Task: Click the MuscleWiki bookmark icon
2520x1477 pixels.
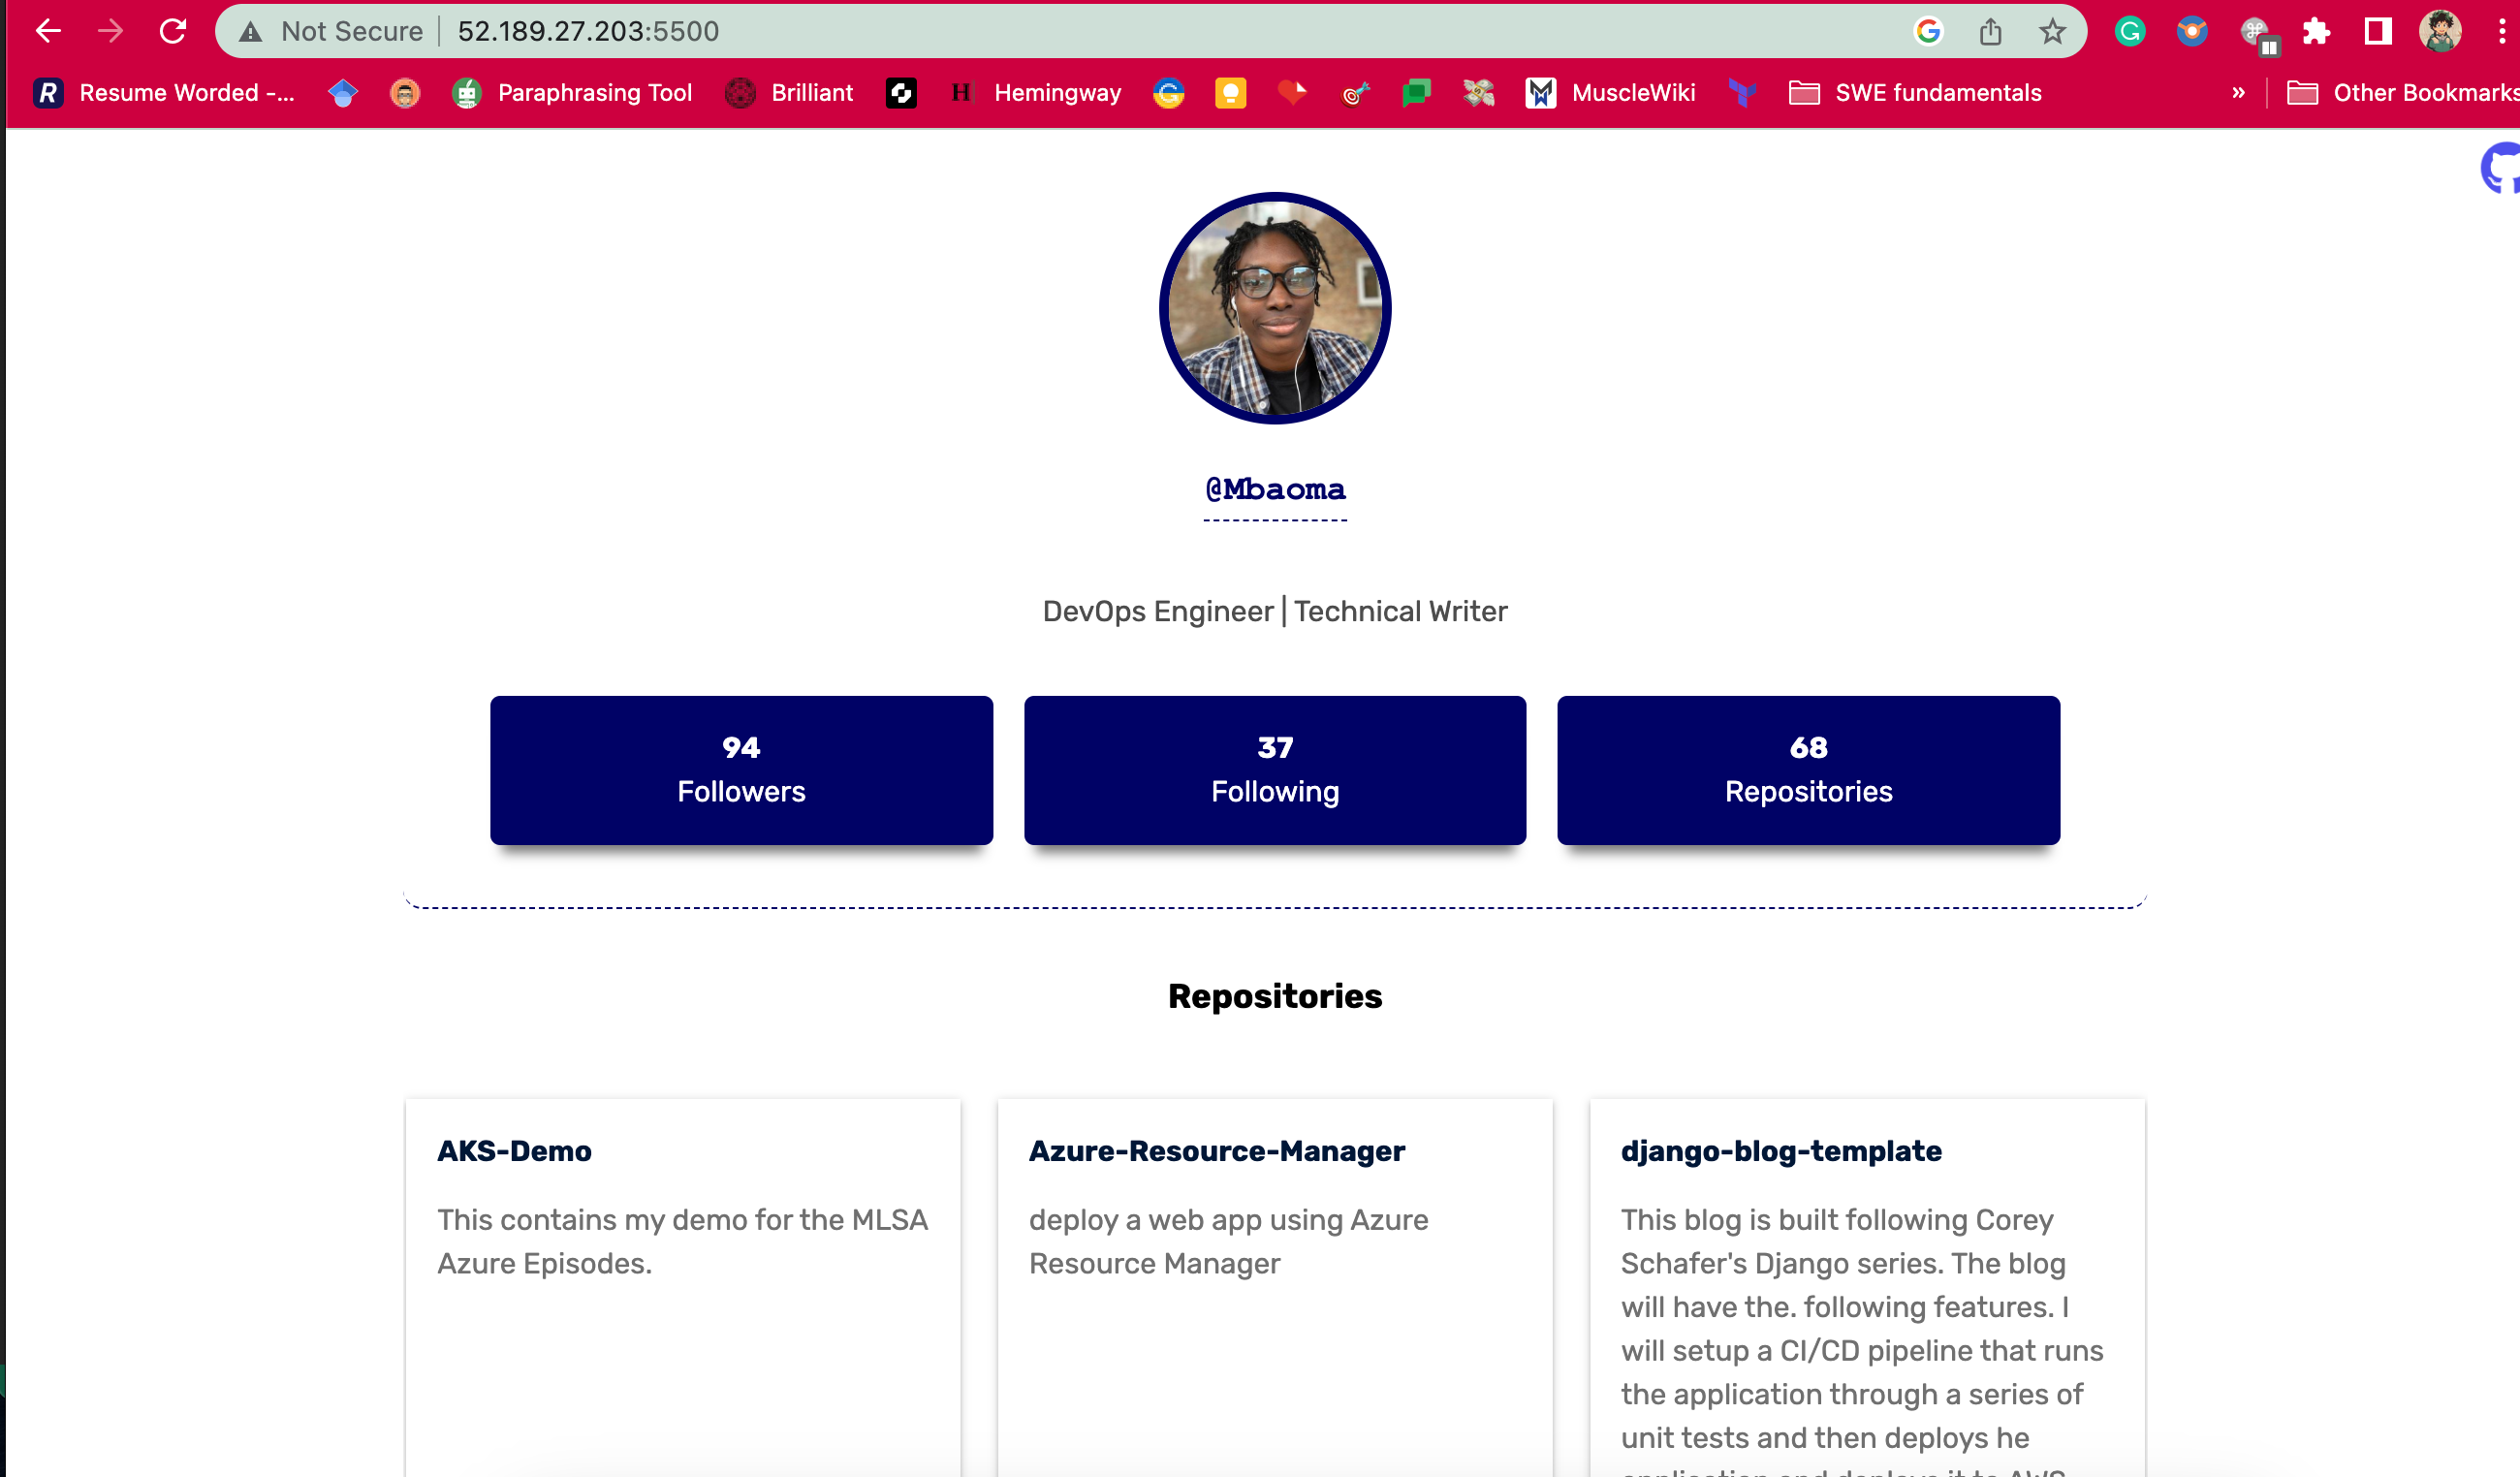Action: click(x=1539, y=93)
